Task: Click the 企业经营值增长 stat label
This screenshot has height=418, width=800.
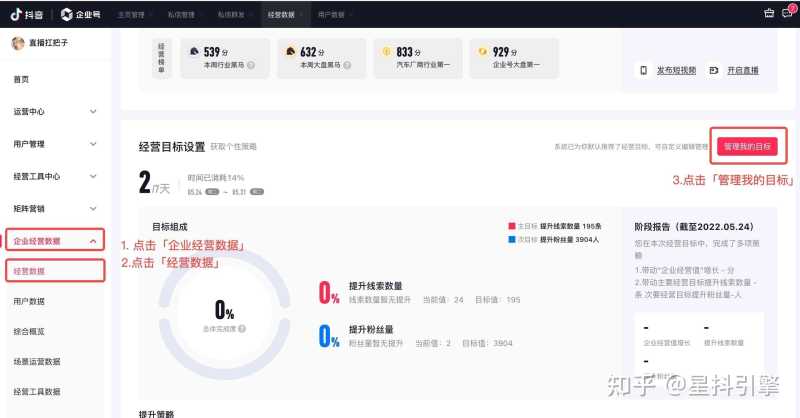Action: tap(666, 343)
